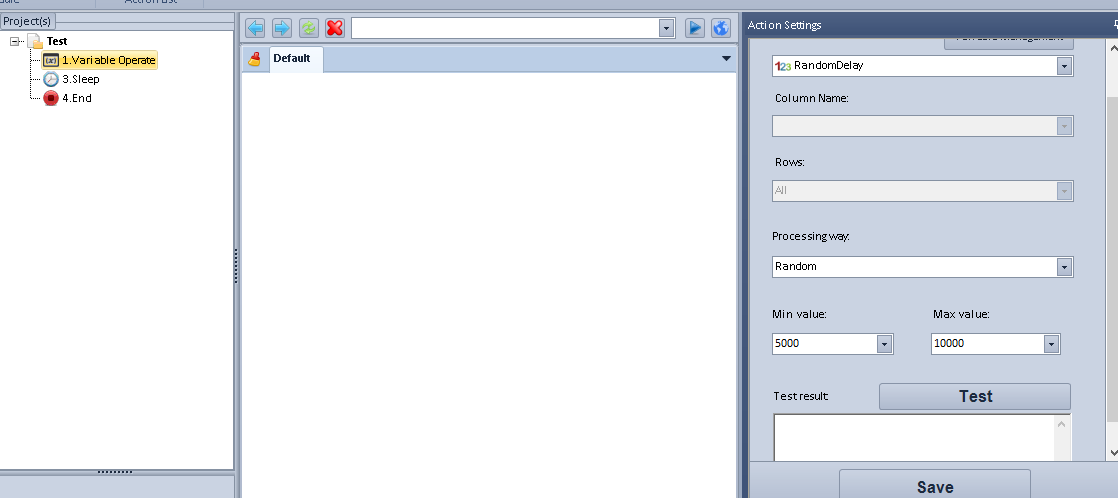Viewport: 1118px width, 498px height.
Task: Open the RandomDelay variable dropdown
Action: [x=1064, y=66]
